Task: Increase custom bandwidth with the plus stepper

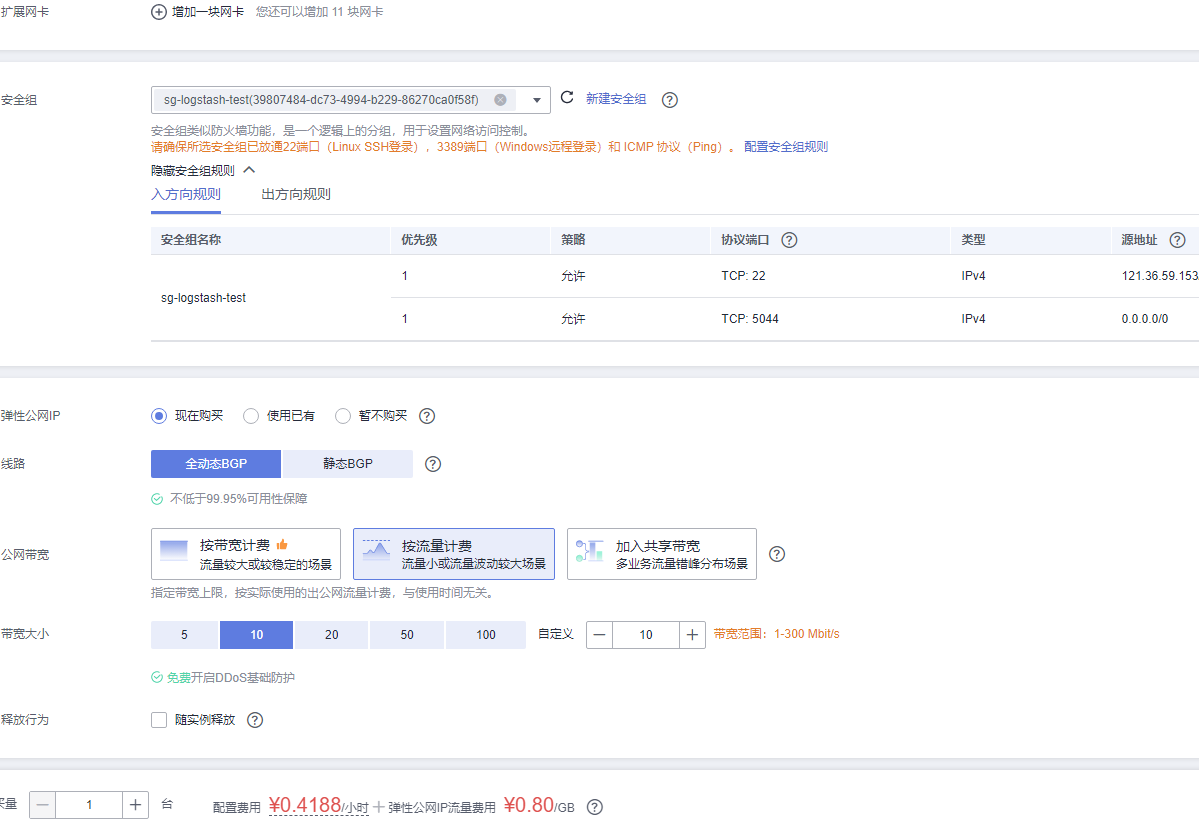Action: (x=692, y=635)
